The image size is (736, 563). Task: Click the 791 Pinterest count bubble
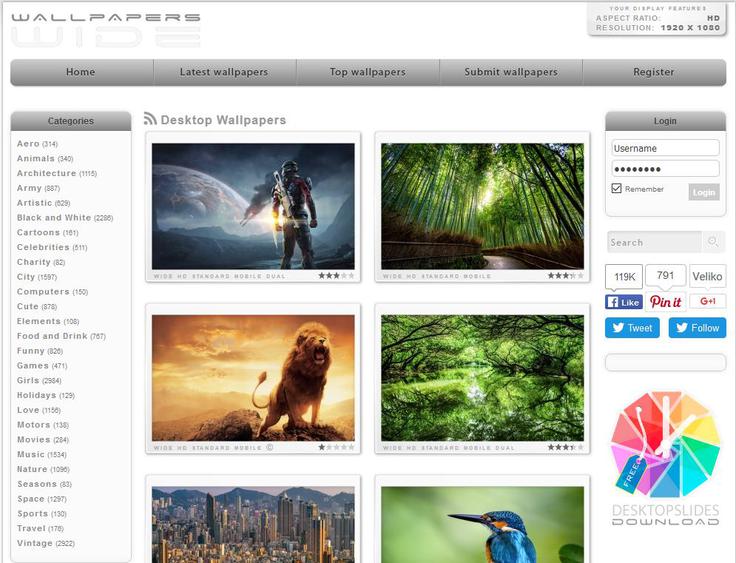pos(666,275)
